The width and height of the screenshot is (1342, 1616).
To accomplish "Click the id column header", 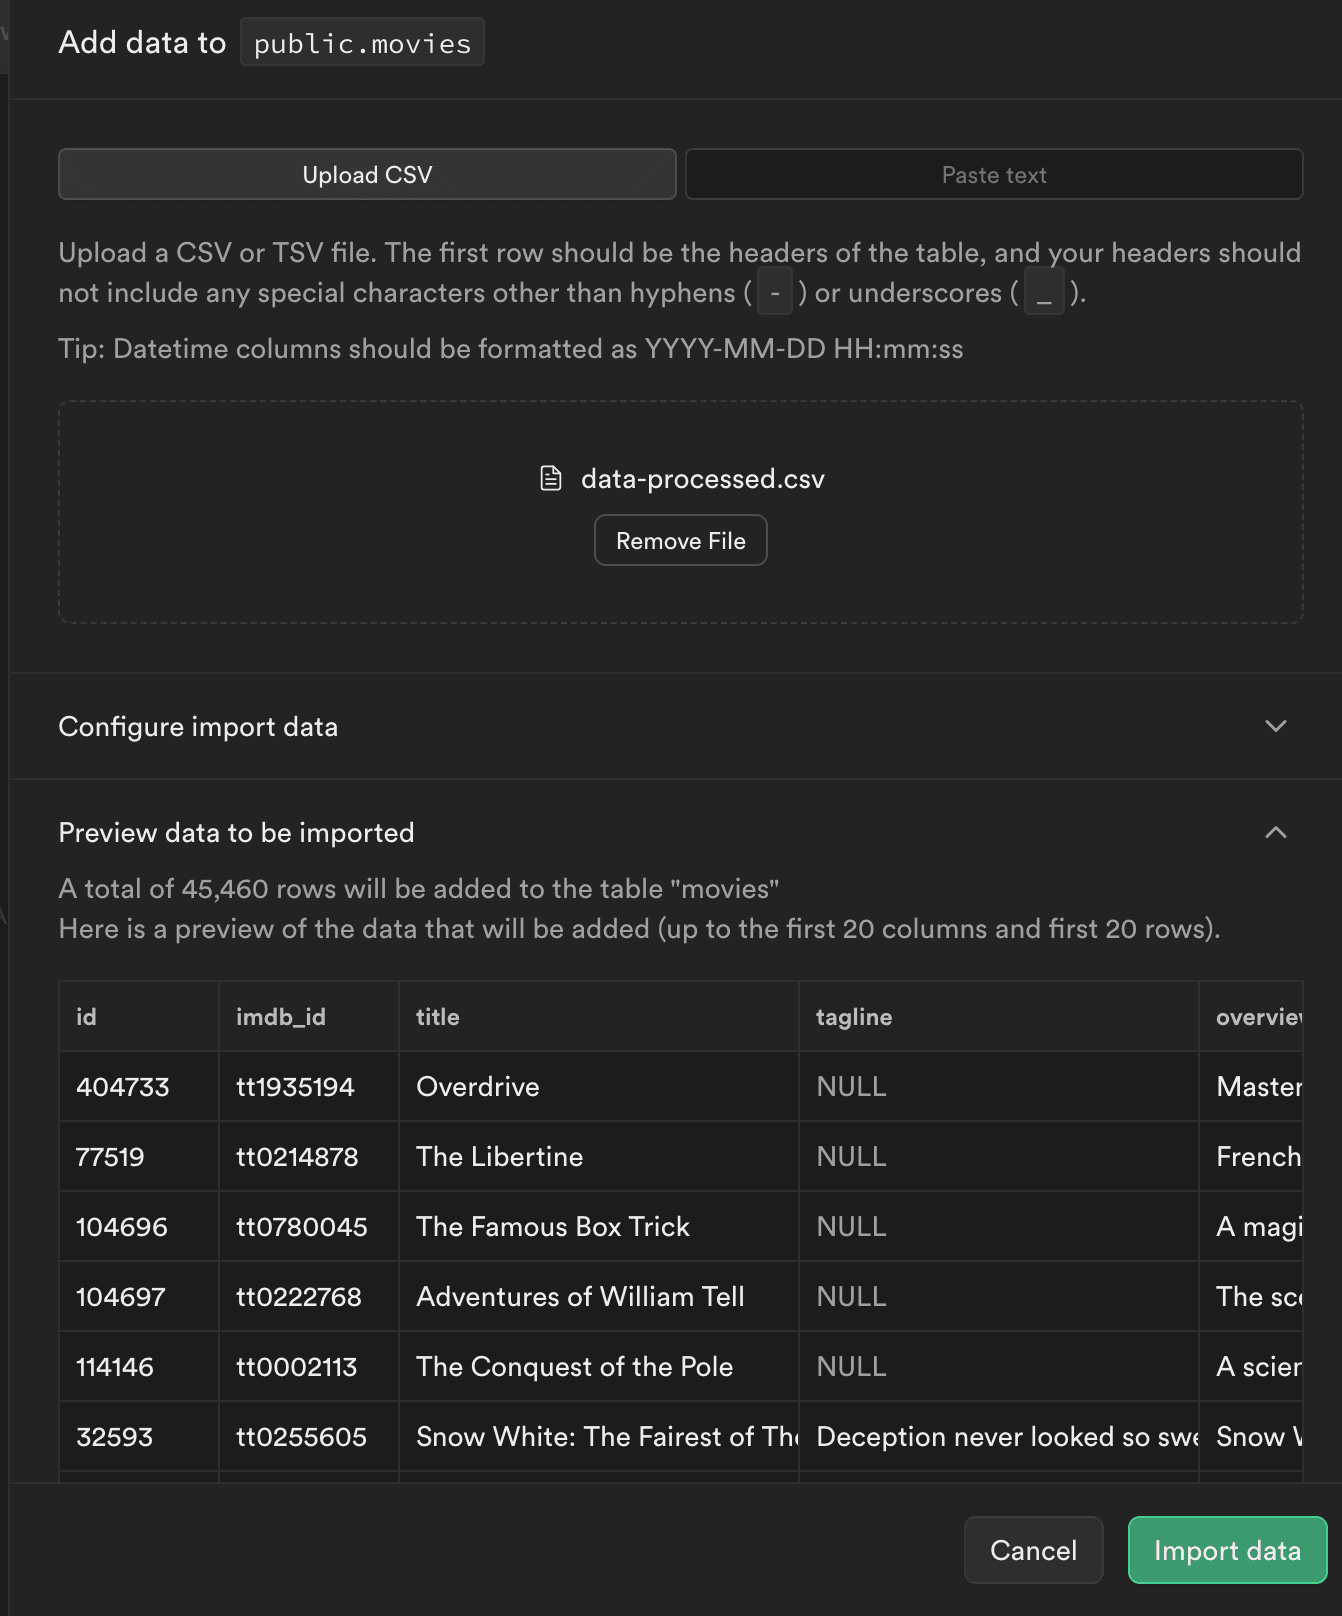I will pos(87,1017).
